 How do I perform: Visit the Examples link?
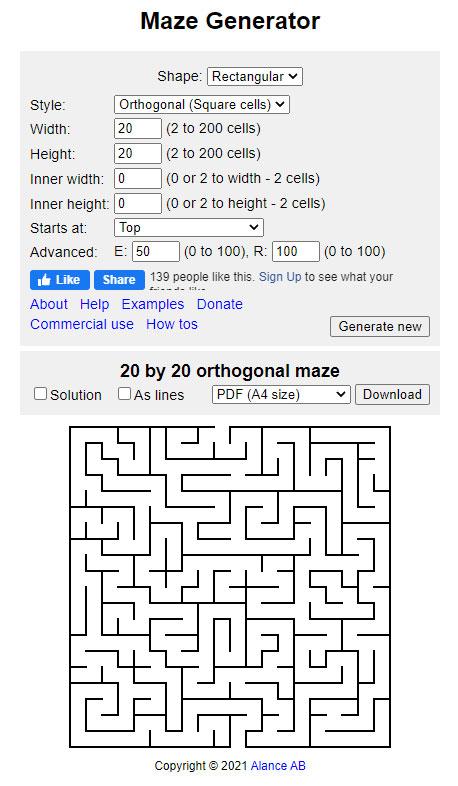tap(153, 304)
